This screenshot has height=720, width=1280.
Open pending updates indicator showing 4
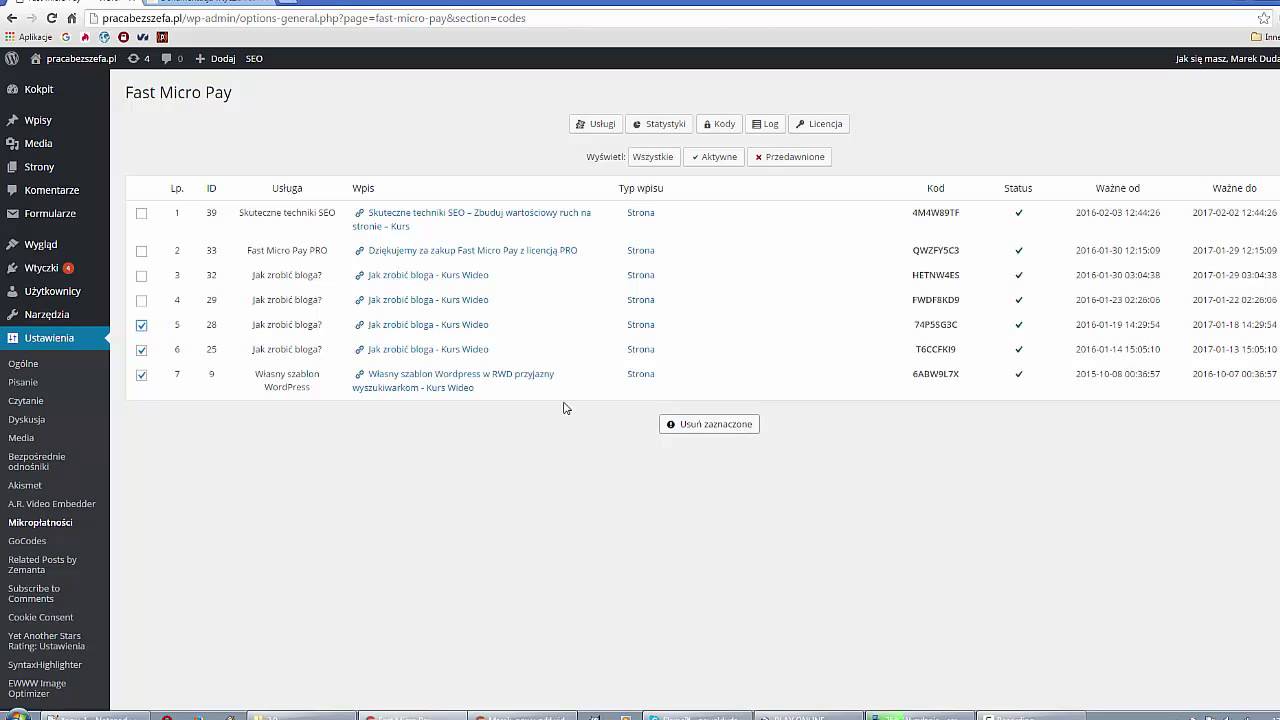click(x=139, y=58)
